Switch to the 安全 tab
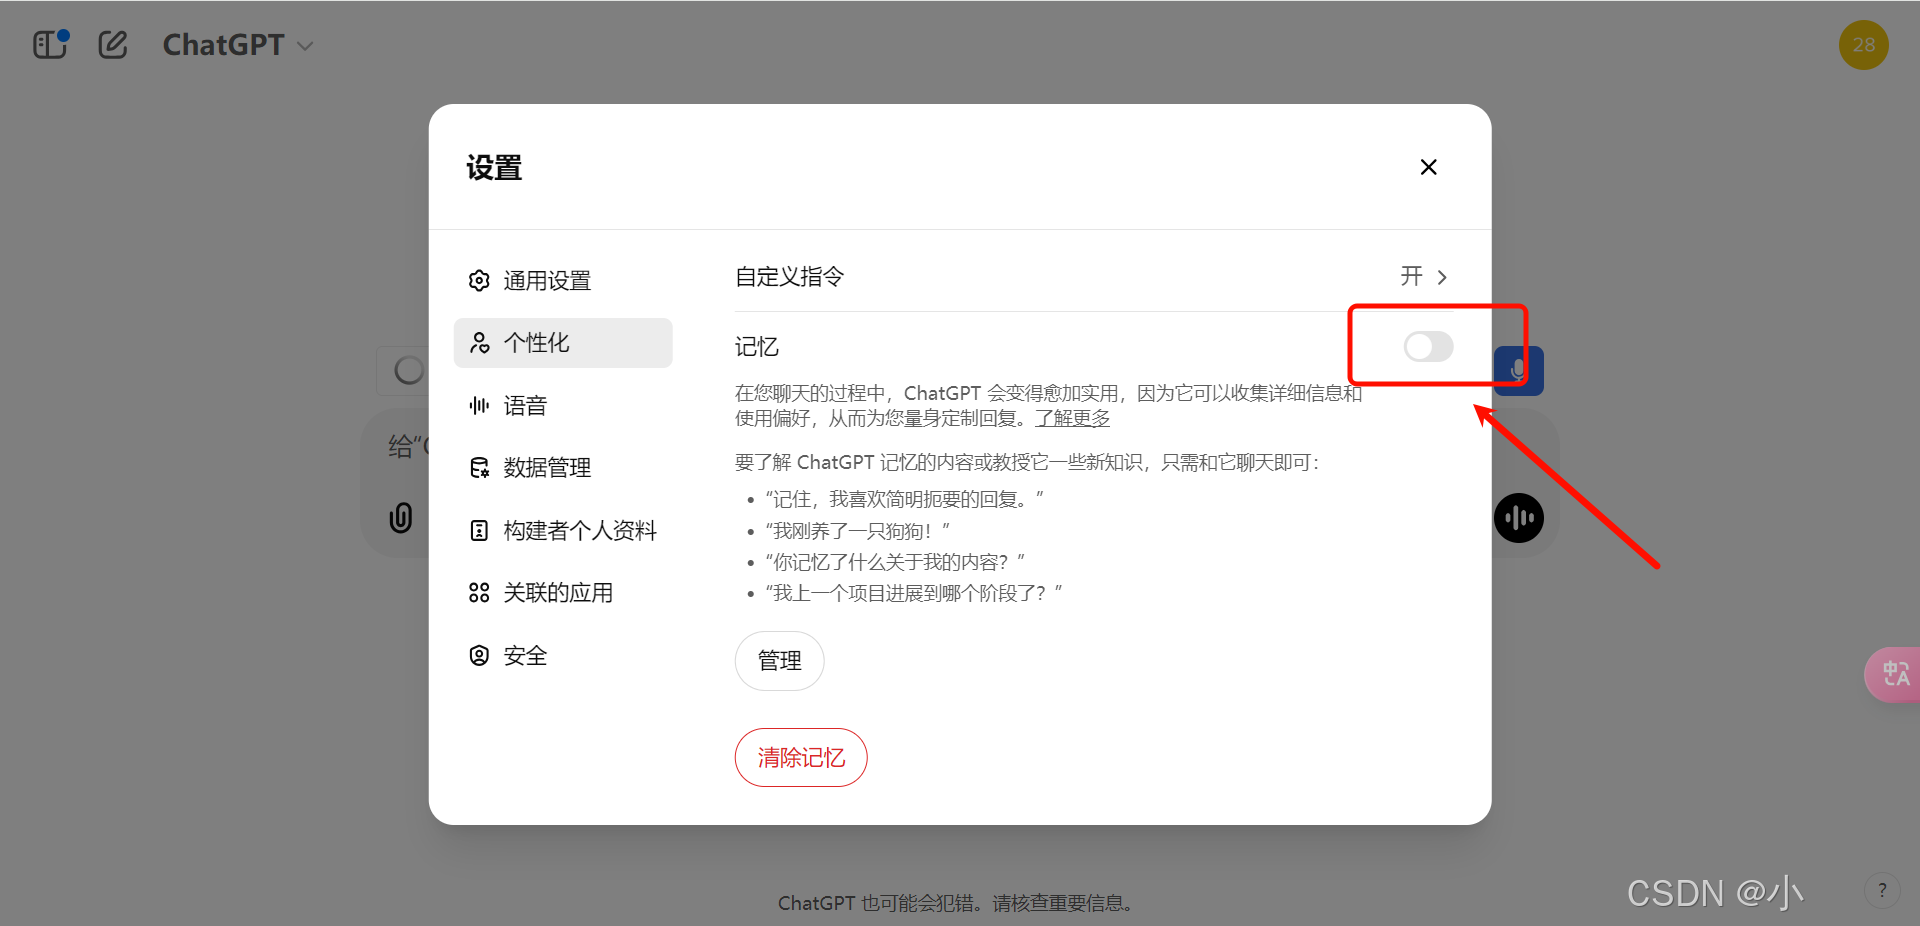Viewport: 1920px width, 926px height. (563, 656)
